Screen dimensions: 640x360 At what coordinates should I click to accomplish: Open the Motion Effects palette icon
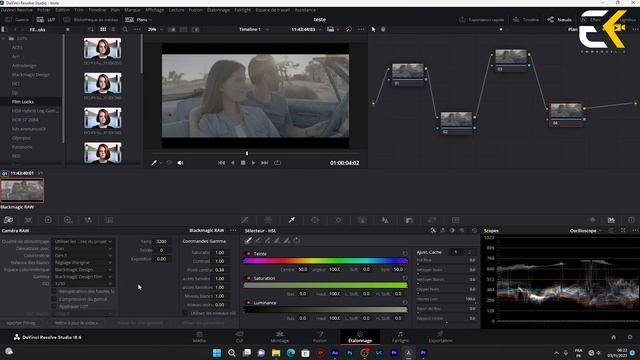109,220
